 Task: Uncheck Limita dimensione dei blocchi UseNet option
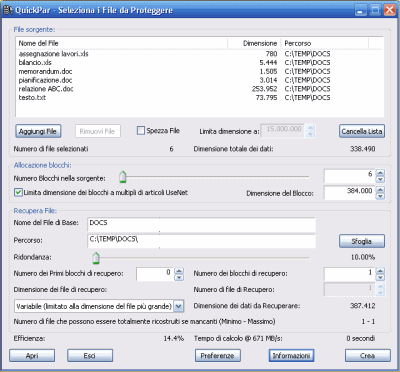18,192
